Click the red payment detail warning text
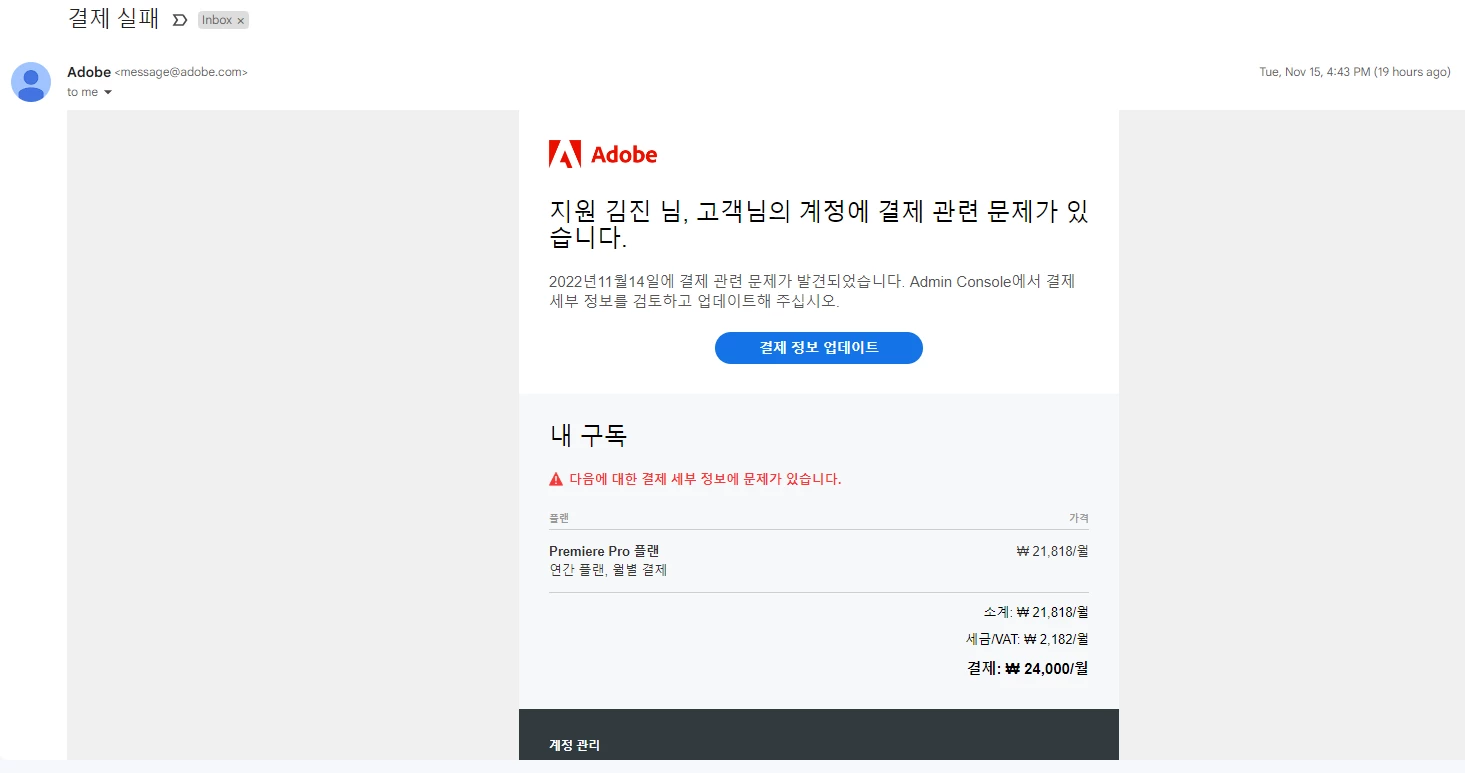The image size is (1465, 773). point(705,479)
